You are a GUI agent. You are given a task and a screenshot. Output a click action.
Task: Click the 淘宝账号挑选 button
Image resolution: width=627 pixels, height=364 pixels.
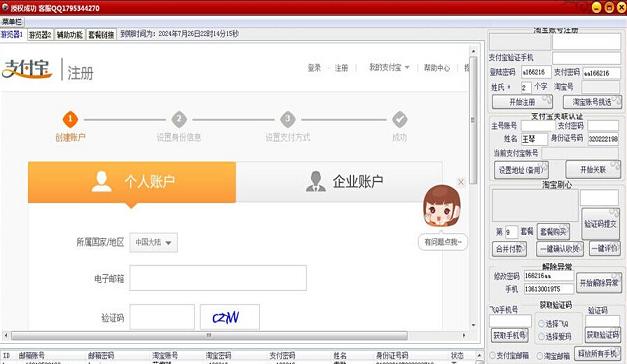[x=592, y=102]
